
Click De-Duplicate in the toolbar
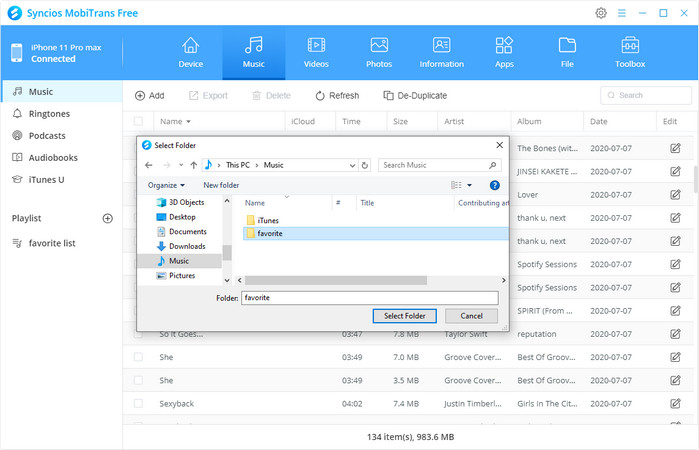[415, 95]
